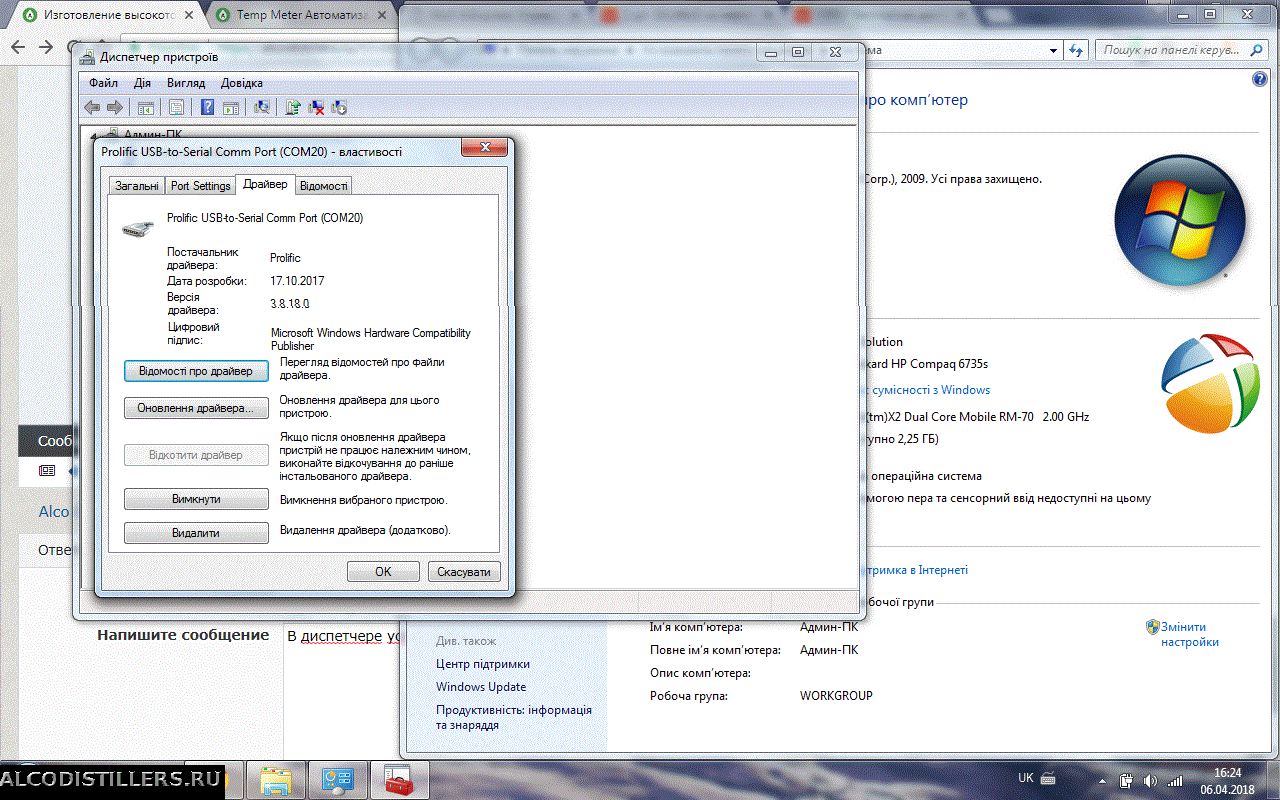The height and width of the screenshot is (800, 1280).
Task: Open the Центр підтримки link
Action: coord(483,664)
